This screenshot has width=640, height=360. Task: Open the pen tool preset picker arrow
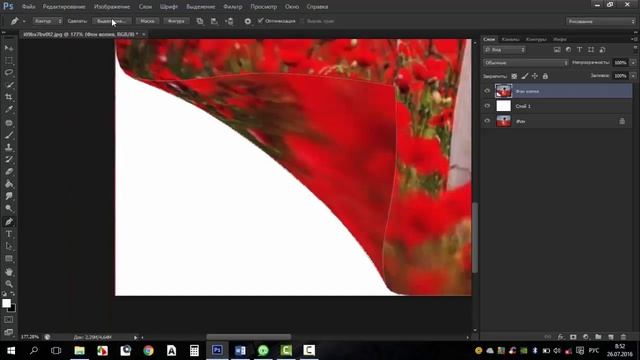pyautogui.click(x=24, y=21)
